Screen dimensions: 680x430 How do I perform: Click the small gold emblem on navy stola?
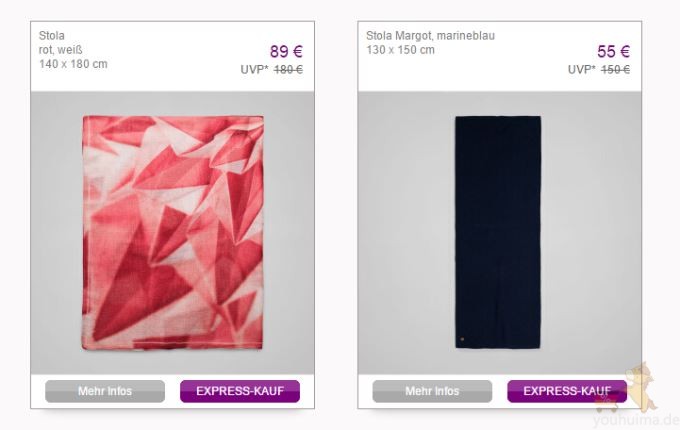[462, 337]
